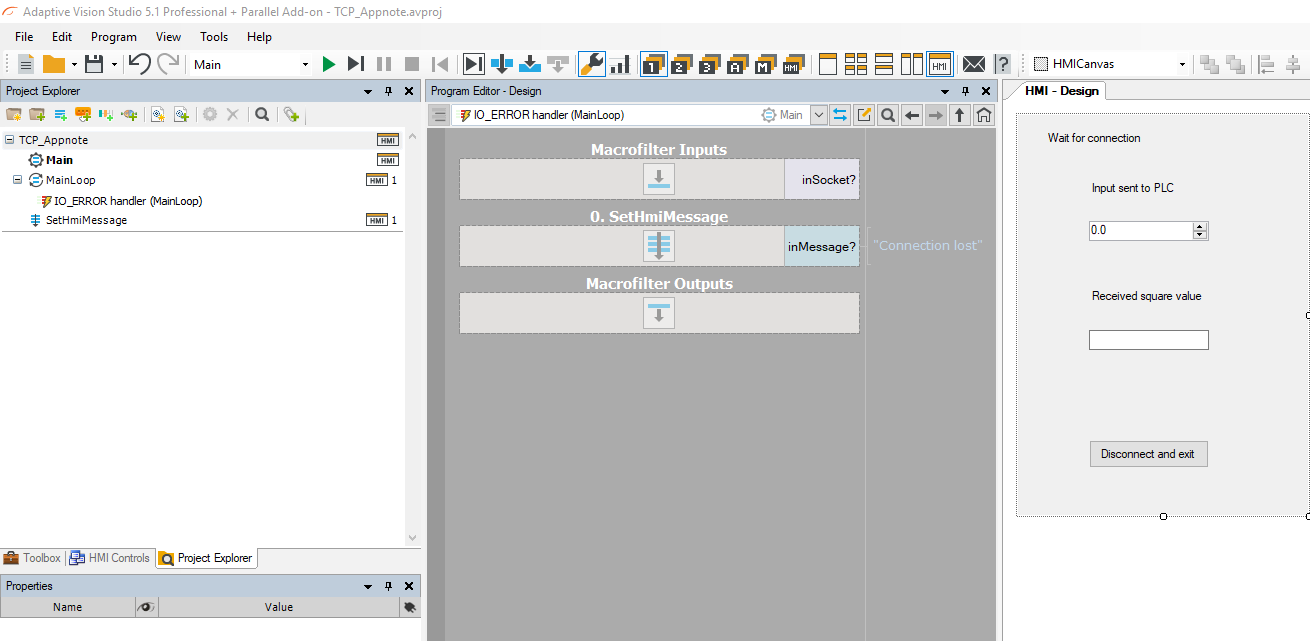Toggle the HMI layout view button
Screen dimensions: 1310x641
point(940,64)
